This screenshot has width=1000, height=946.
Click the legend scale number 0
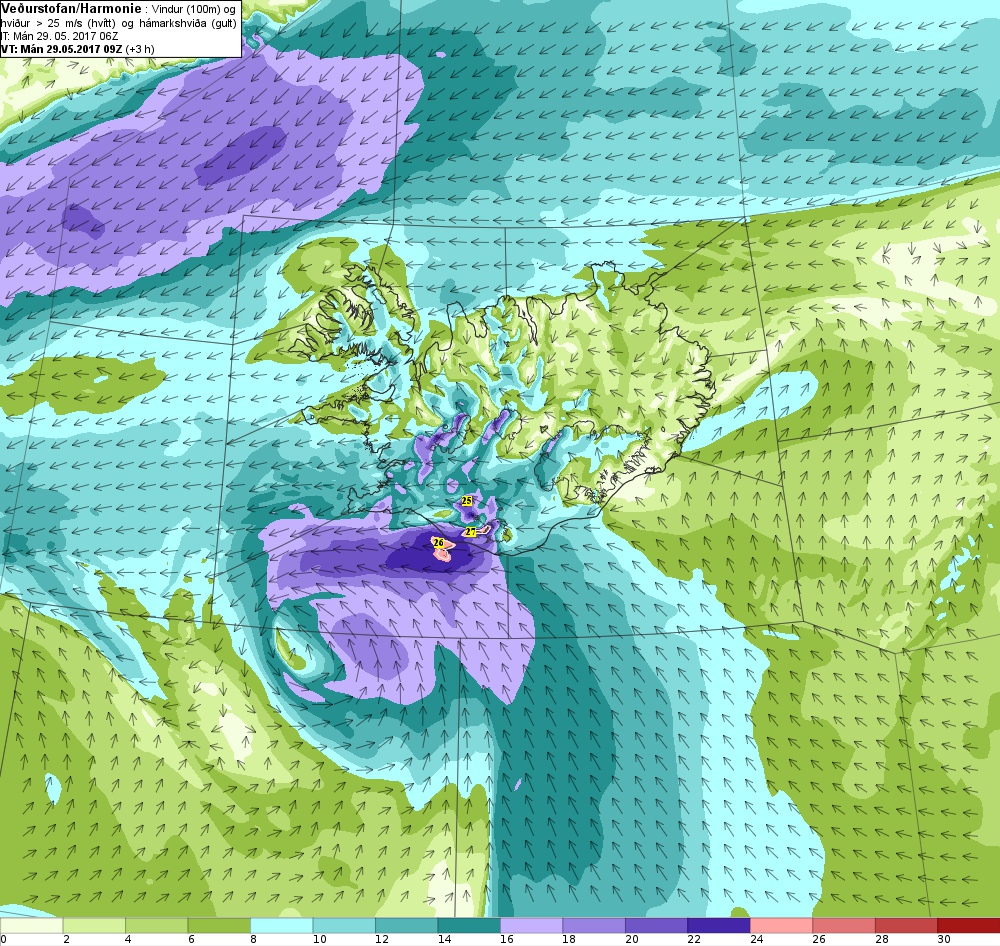point(3,939)
